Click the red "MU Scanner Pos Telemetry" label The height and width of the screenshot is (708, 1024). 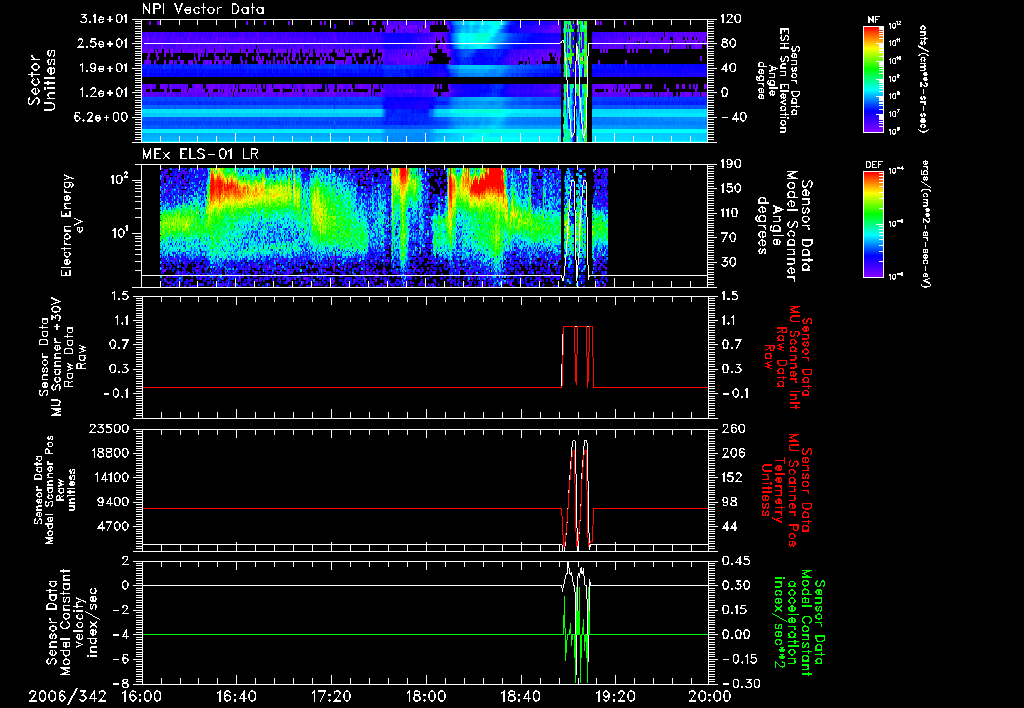[786, 490]
